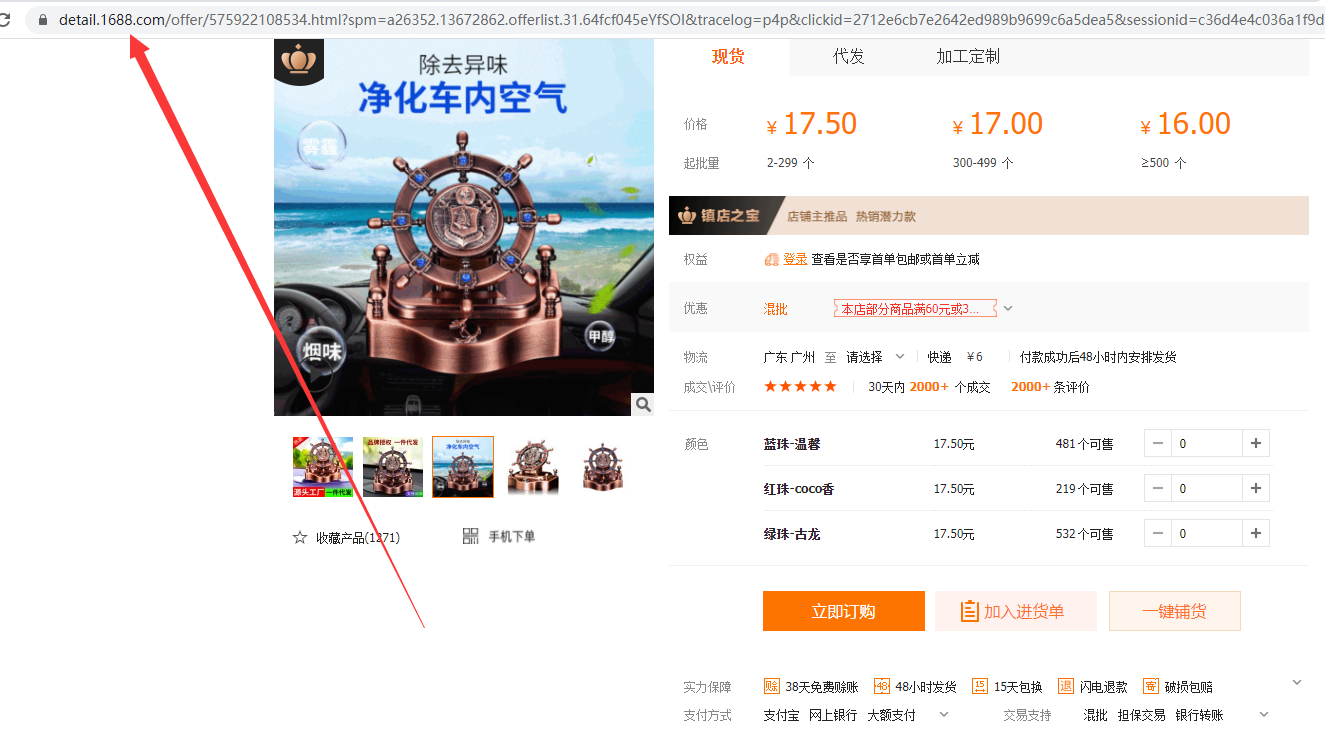Click the 本店部分商品满60元 promotion tag

(x=915, y=309)
